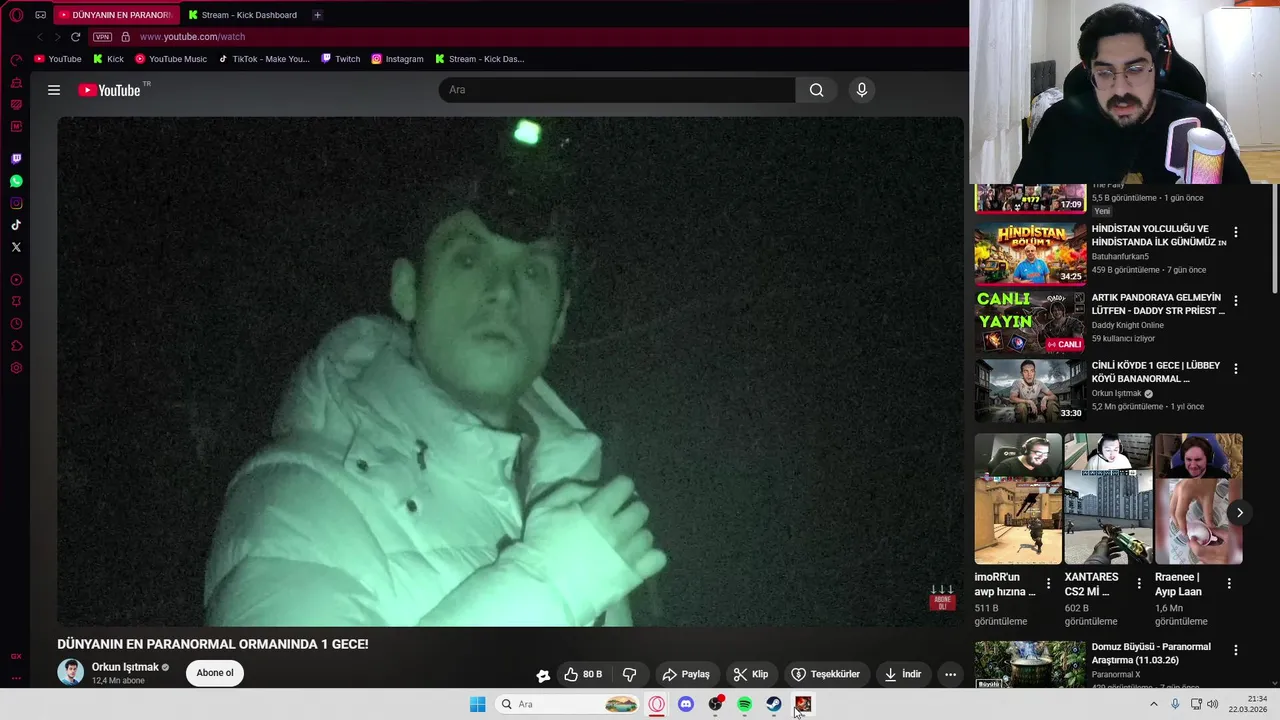
Task: Open the TikTok bookmark
Action: [265, 59]
